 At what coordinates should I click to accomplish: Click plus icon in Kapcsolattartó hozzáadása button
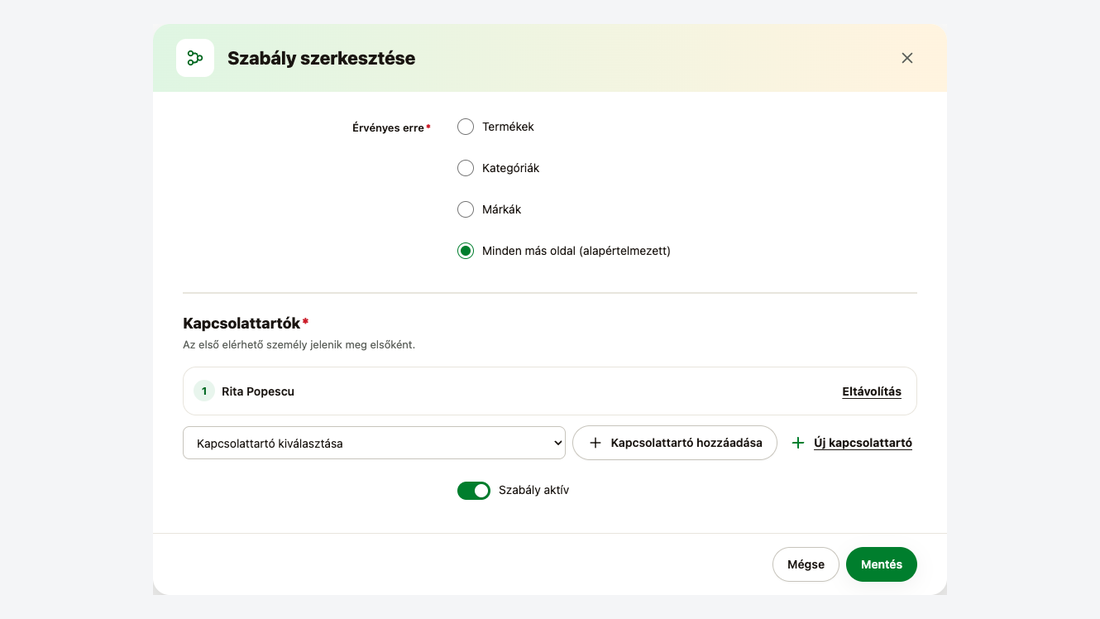tap(595, 443)
